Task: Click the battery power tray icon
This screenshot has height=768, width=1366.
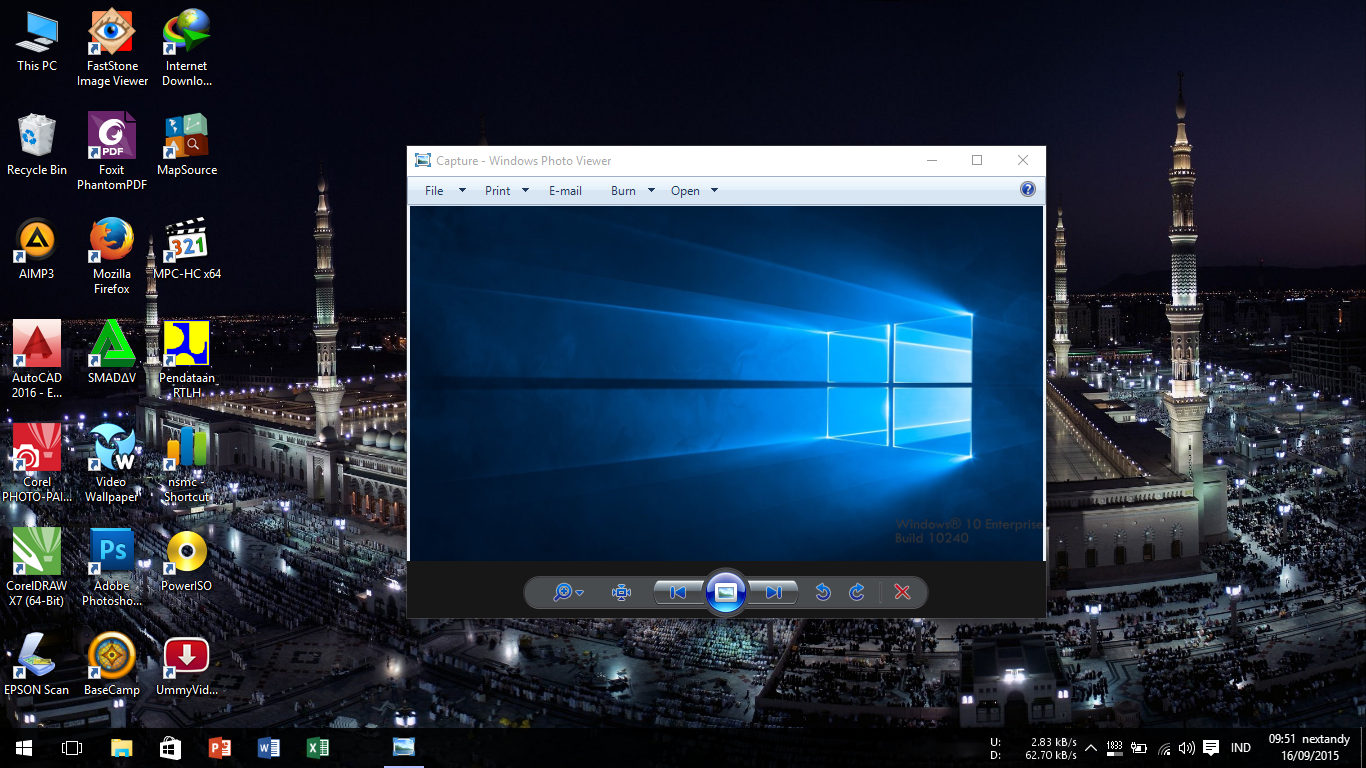Action: click(1140, 748)
